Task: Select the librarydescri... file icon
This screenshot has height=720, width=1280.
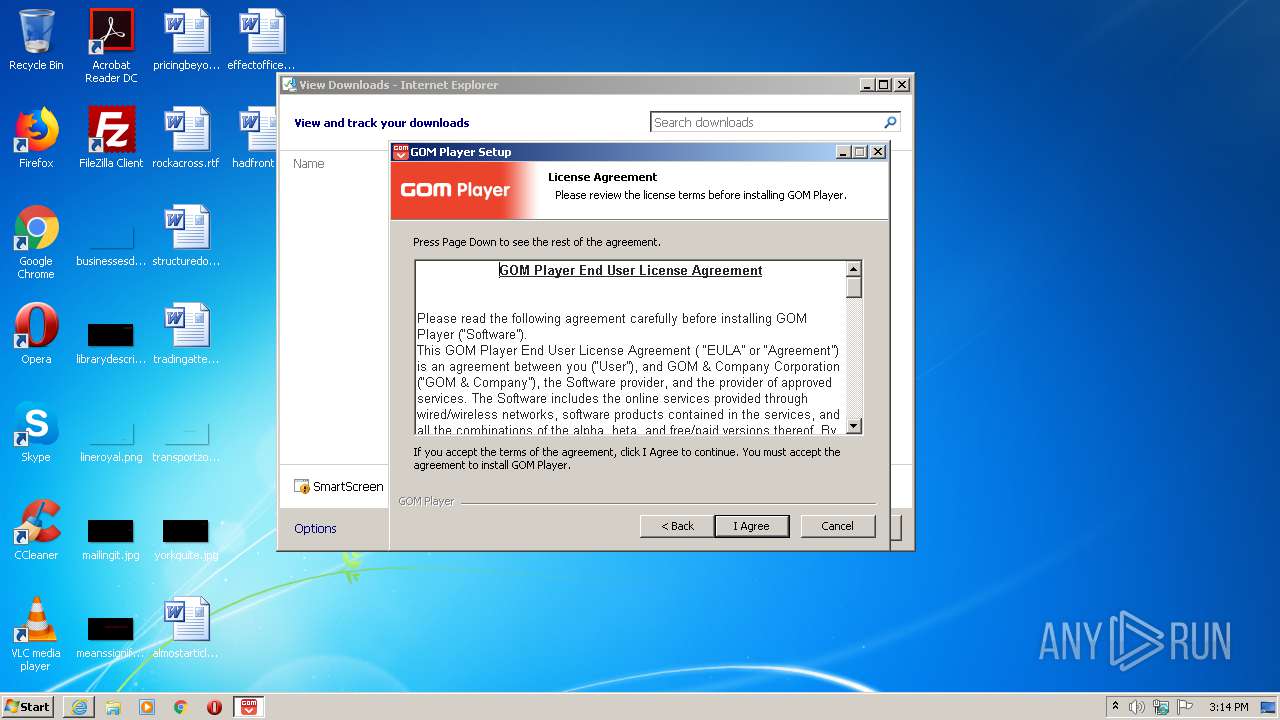Action: [111, 340]
